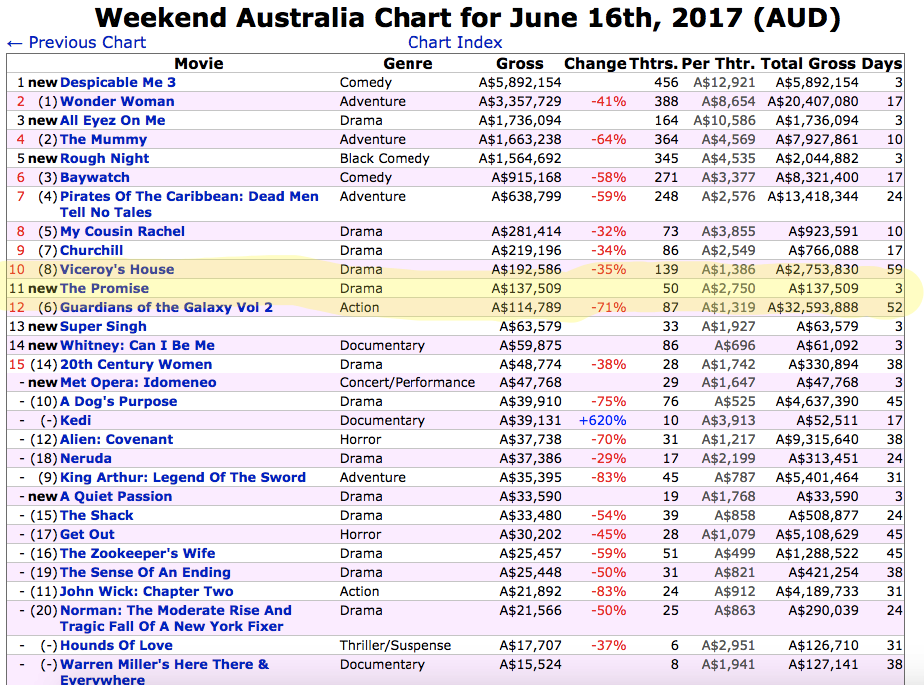
Task: Select the A$12,921 per-theater value
Action: [724, 83]
